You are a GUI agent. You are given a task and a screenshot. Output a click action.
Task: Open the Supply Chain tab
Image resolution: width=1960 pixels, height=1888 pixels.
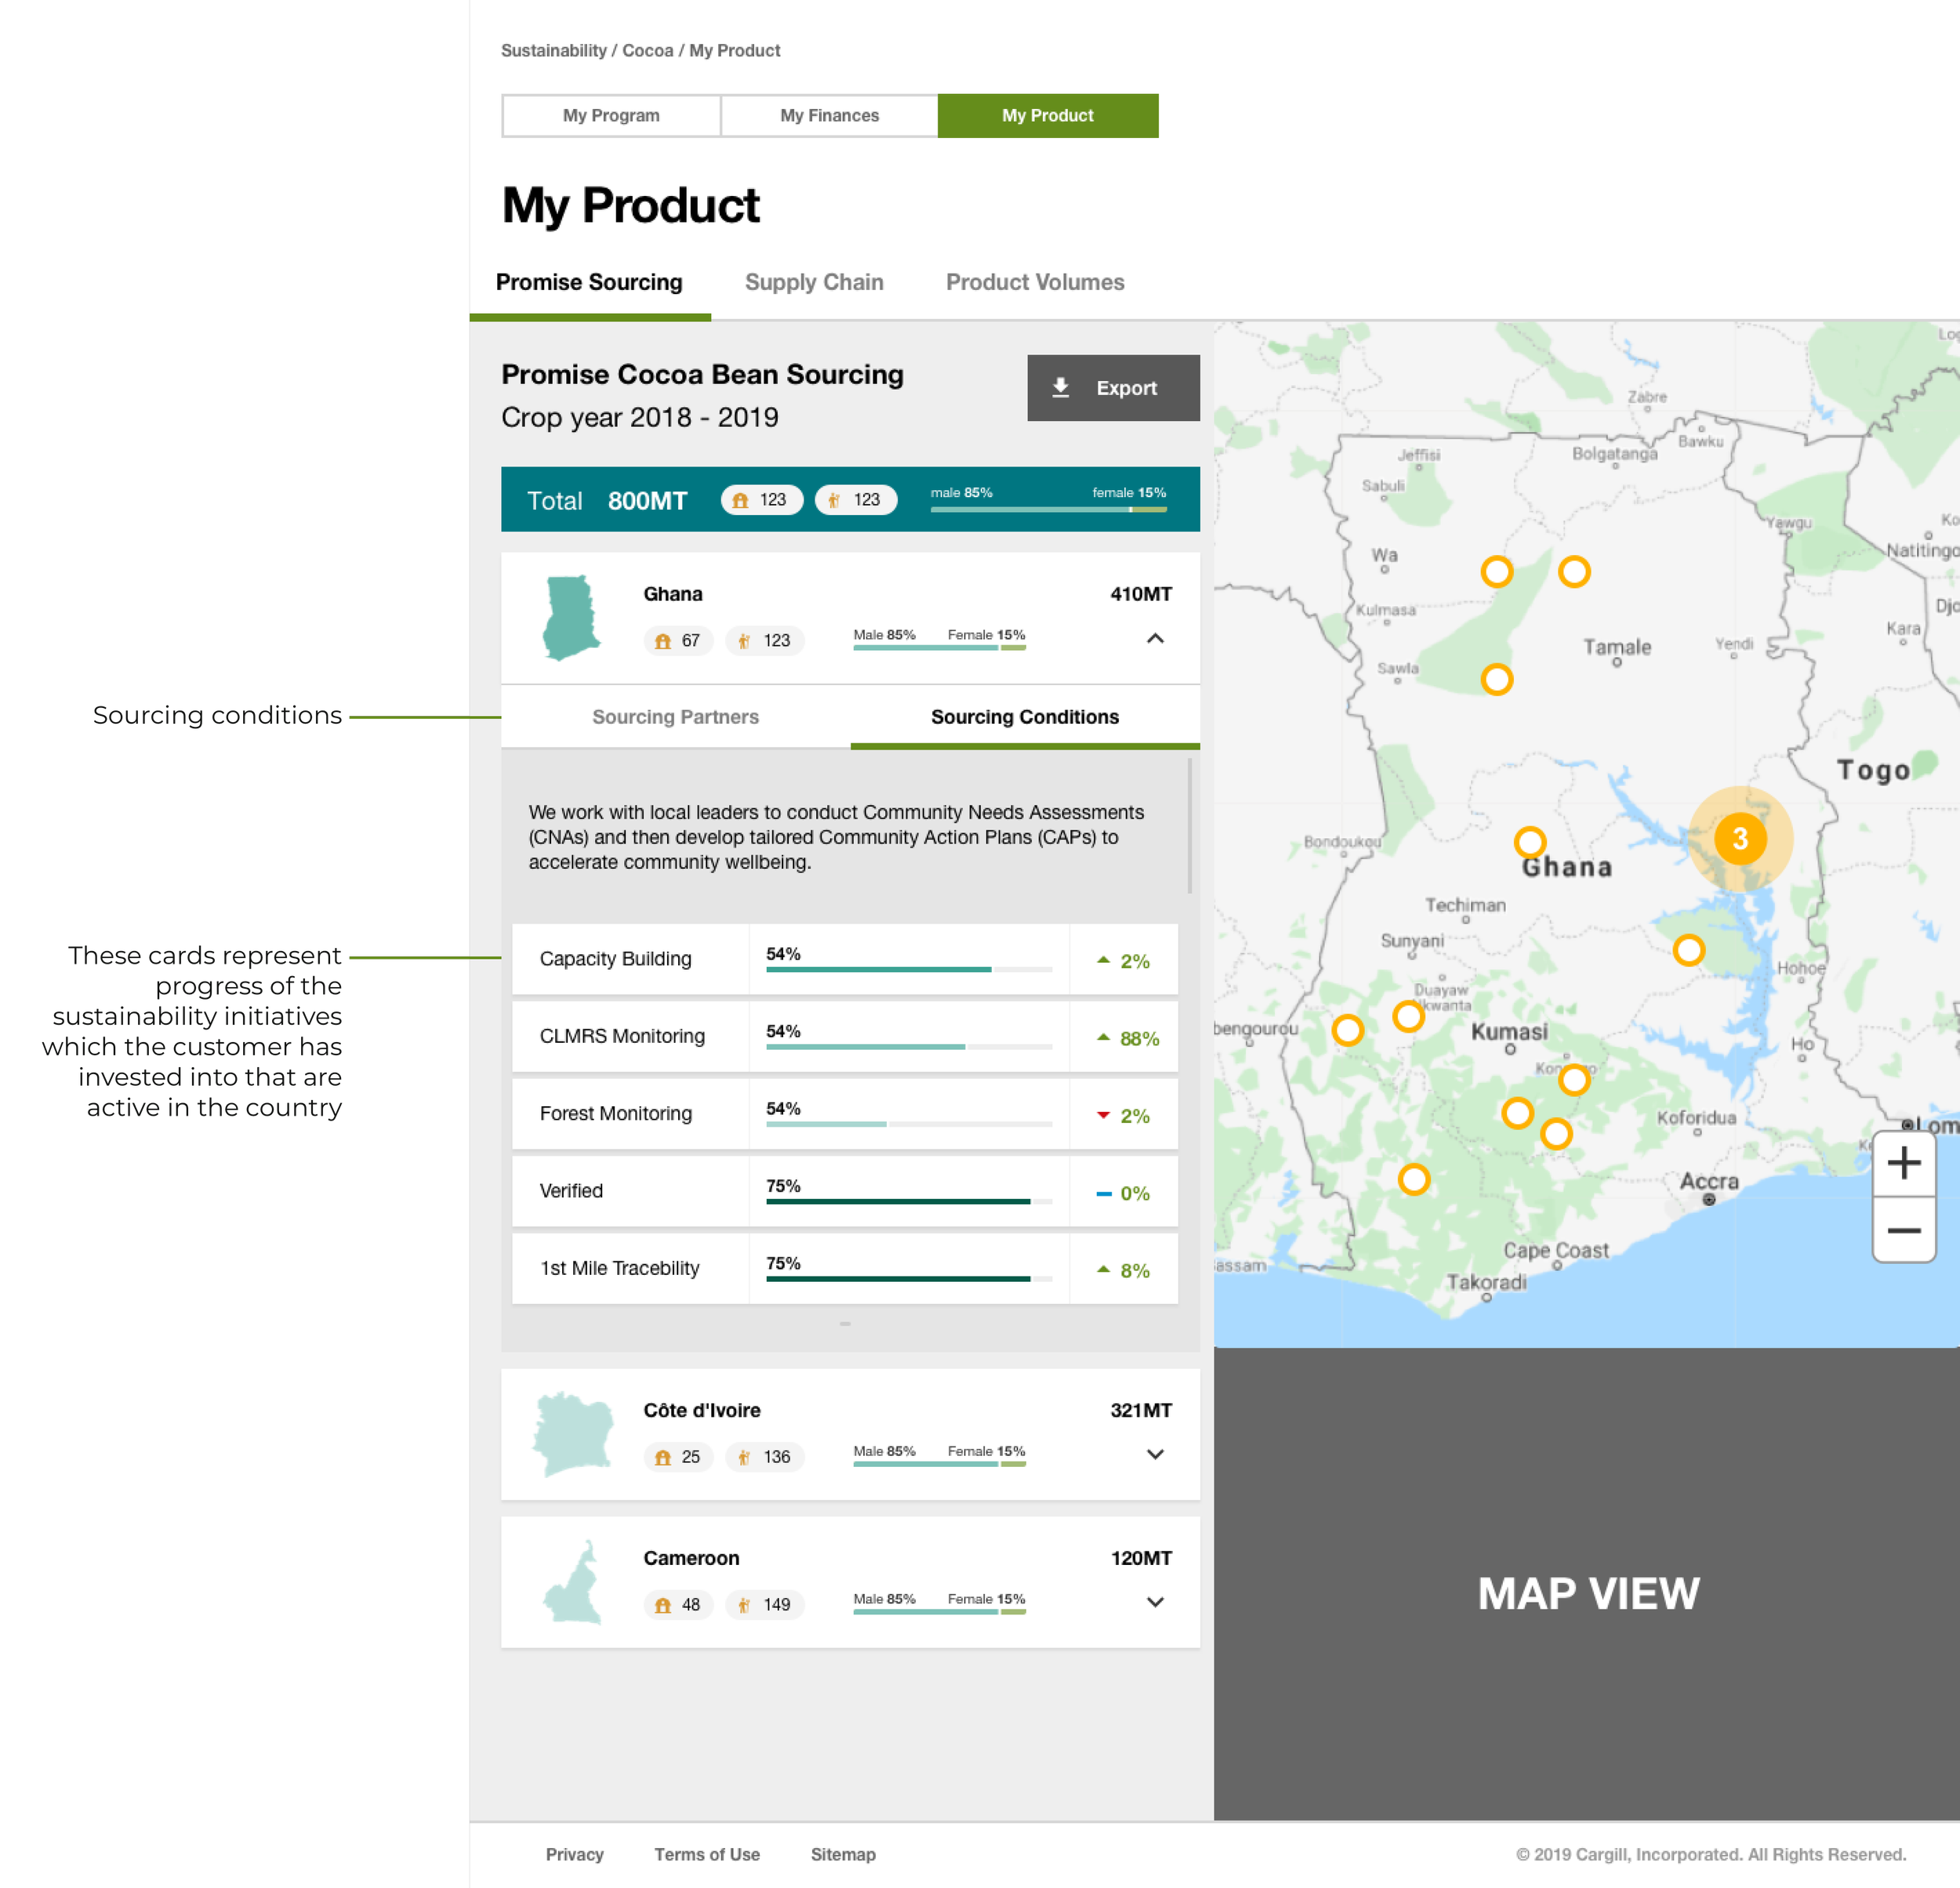pos(814,283)
